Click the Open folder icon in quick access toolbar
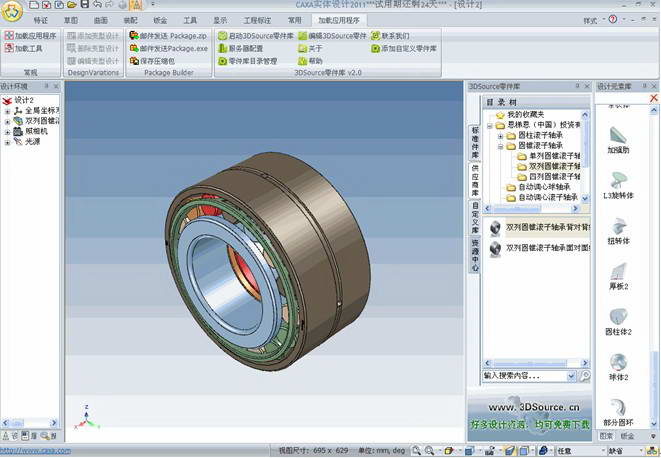Image resolution: width=661 pixels, height=458 pixels. pos(72,5)
